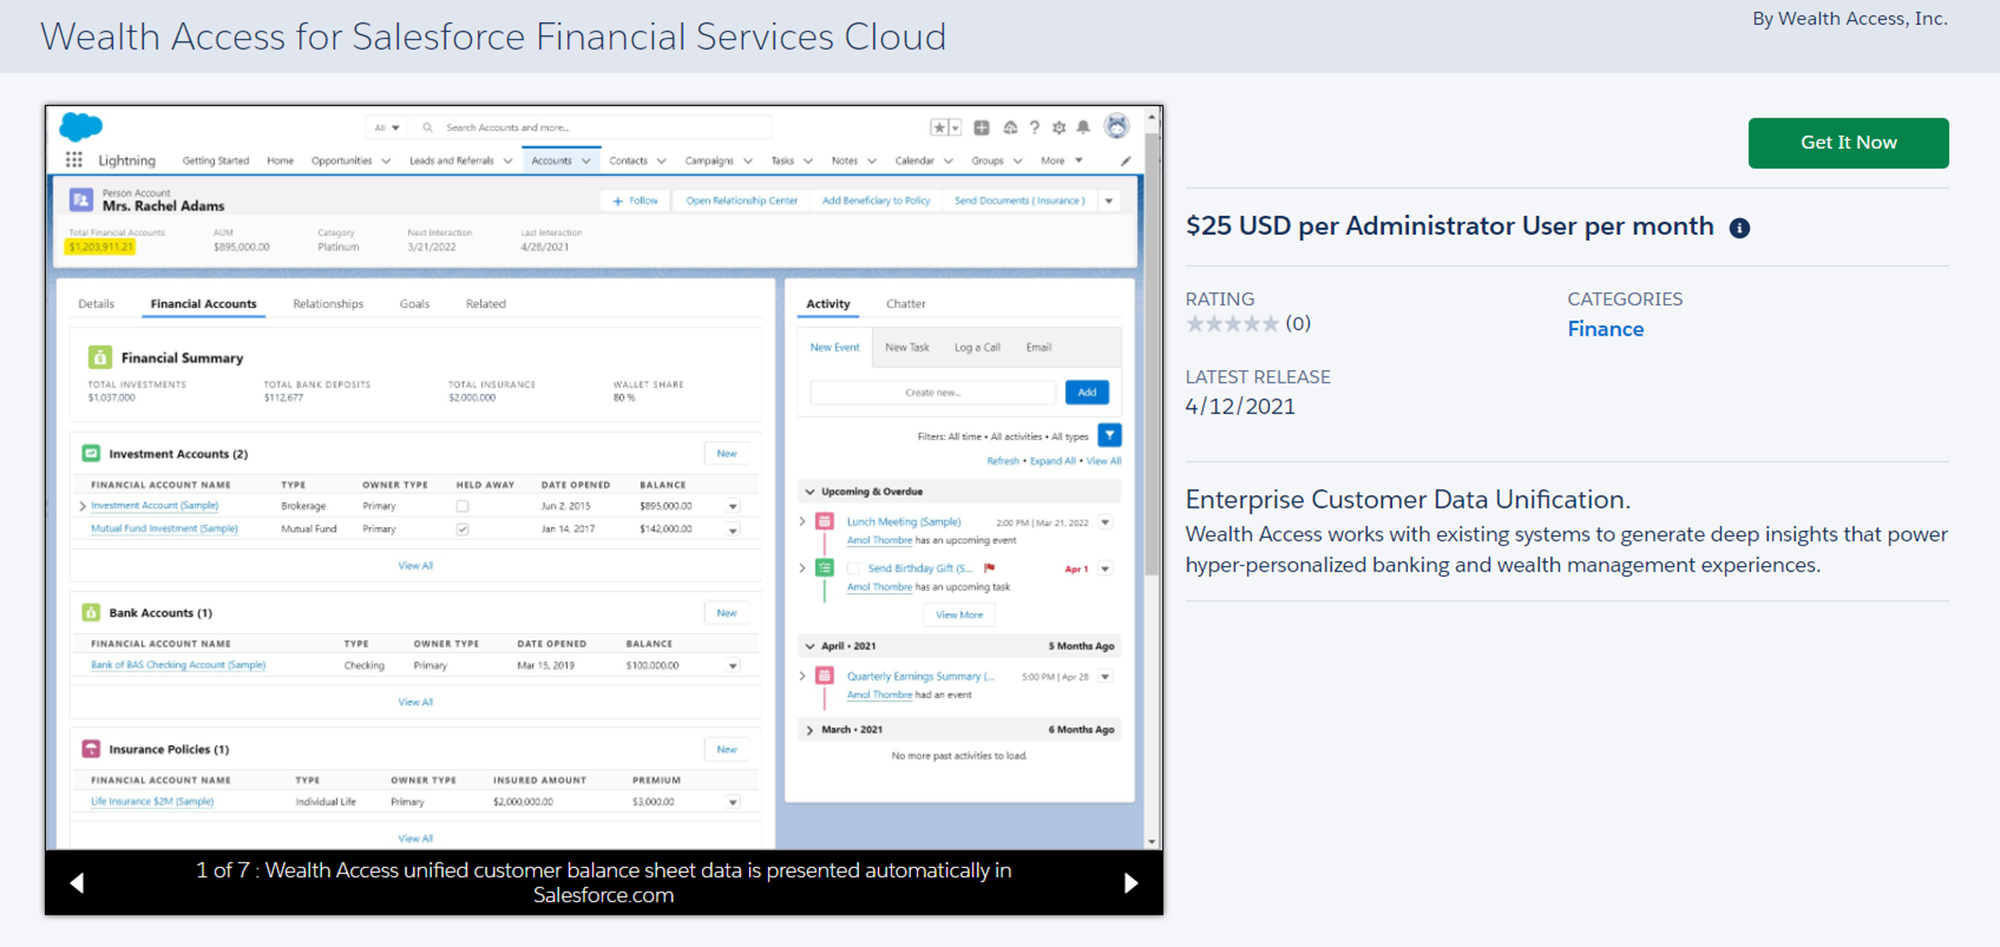Open the notifications bell
The image size is (2000, 947).
(1083, 127)
